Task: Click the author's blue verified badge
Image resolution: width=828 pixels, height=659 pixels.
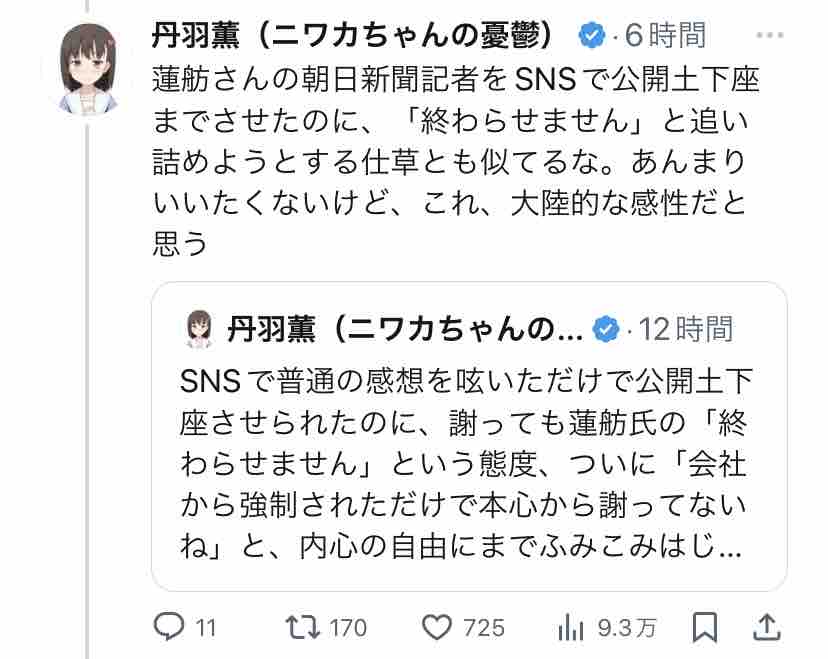Action: pos(592,37)
